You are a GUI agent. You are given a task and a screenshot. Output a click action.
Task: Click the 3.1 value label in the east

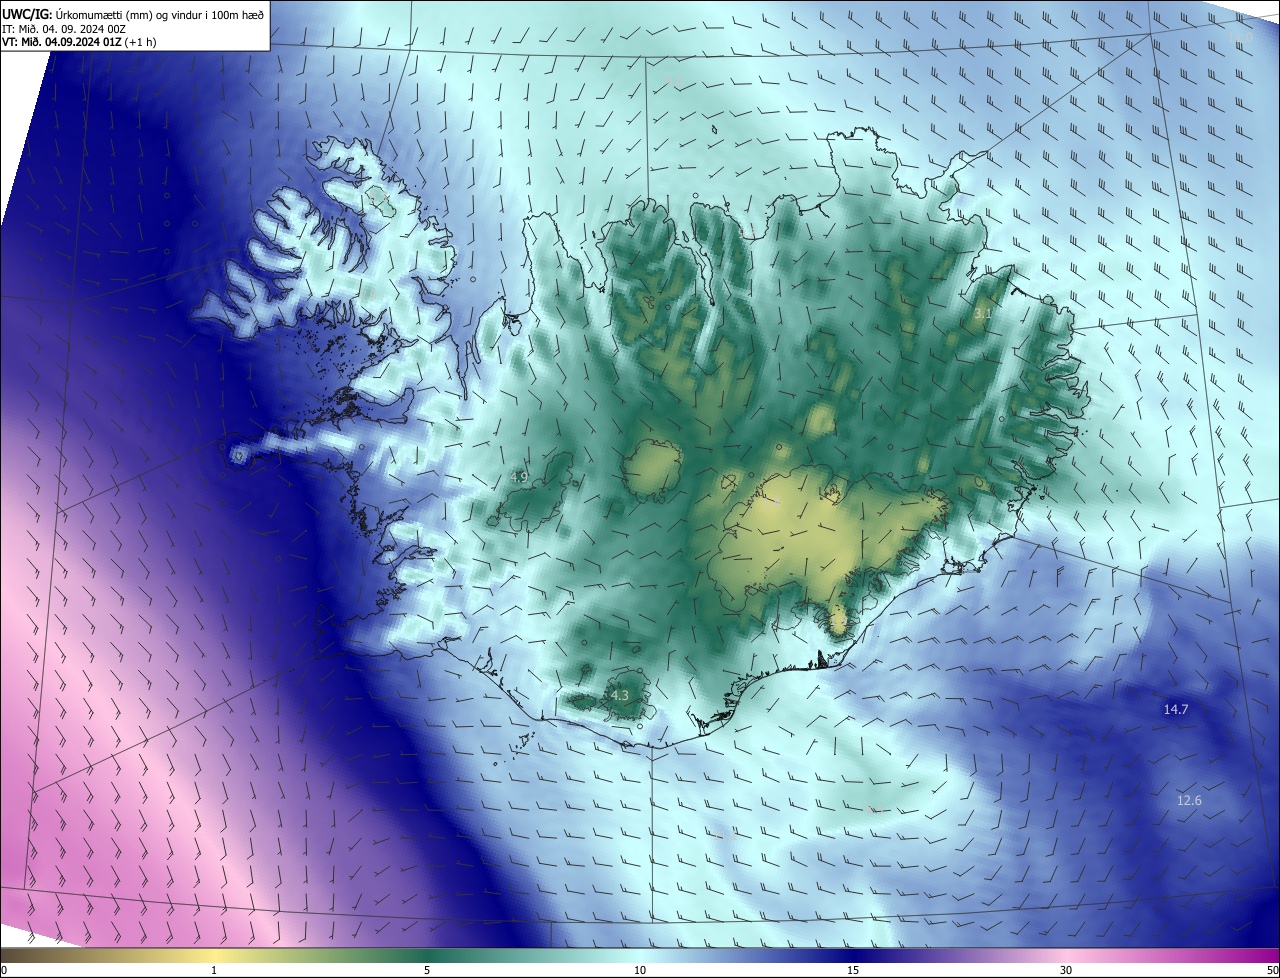pos(983,314)
